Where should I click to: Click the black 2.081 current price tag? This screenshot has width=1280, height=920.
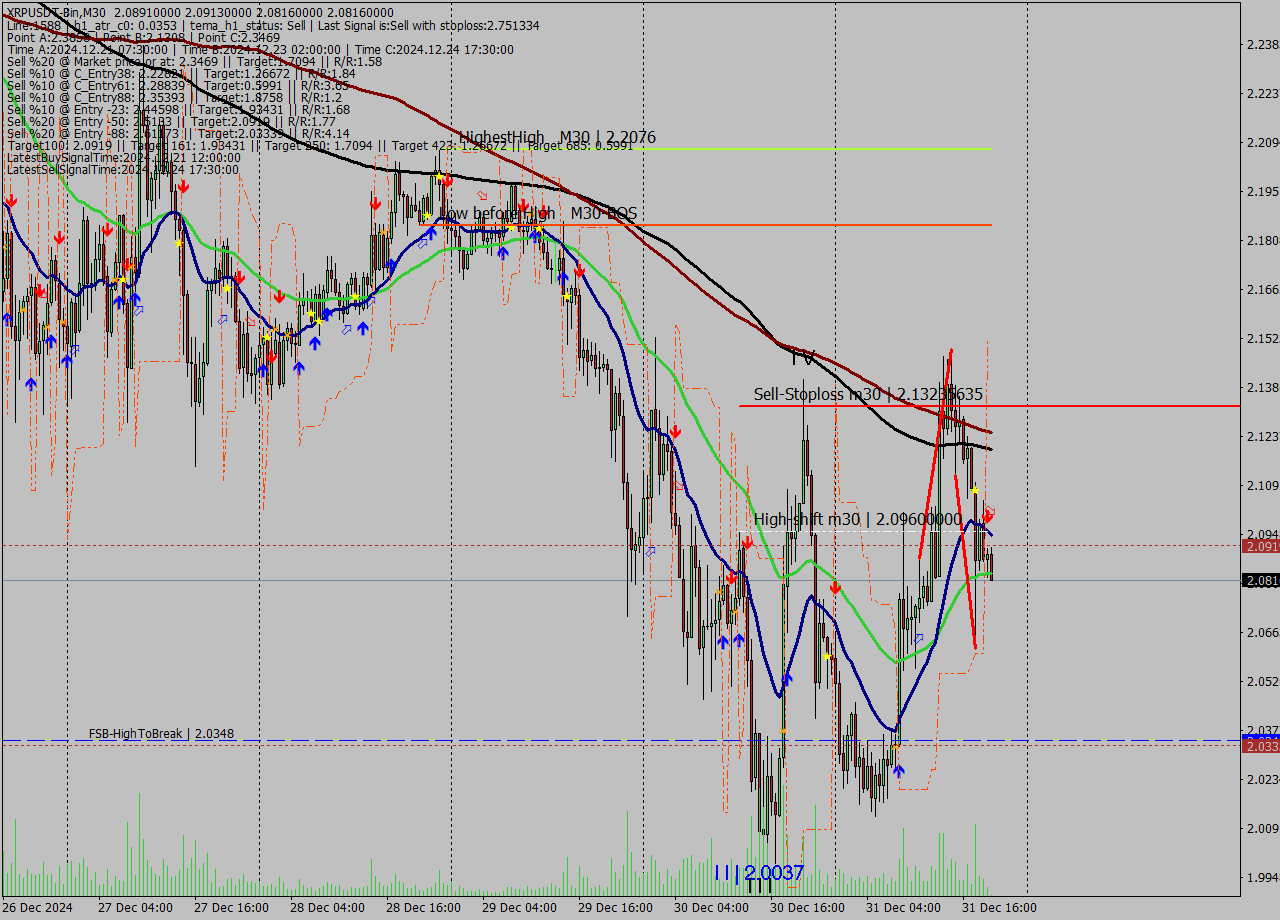pos(1260,580)
